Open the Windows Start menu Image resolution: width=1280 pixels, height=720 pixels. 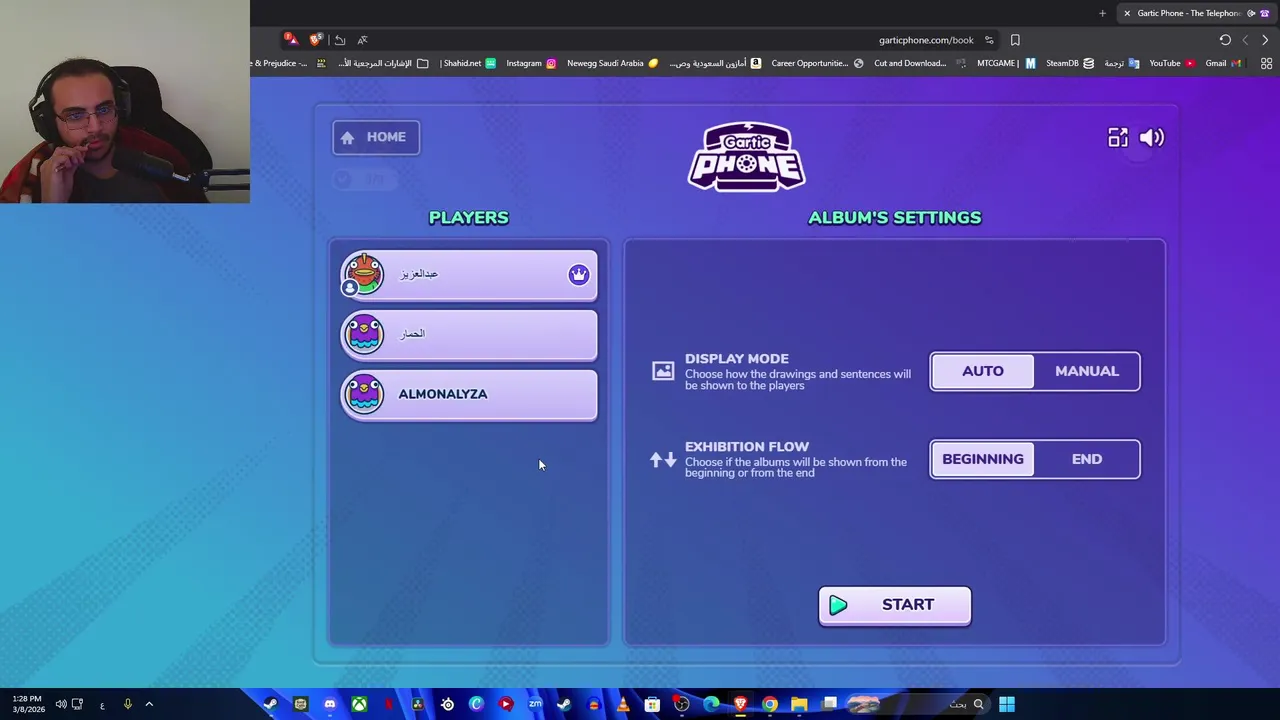[1007, 704]
